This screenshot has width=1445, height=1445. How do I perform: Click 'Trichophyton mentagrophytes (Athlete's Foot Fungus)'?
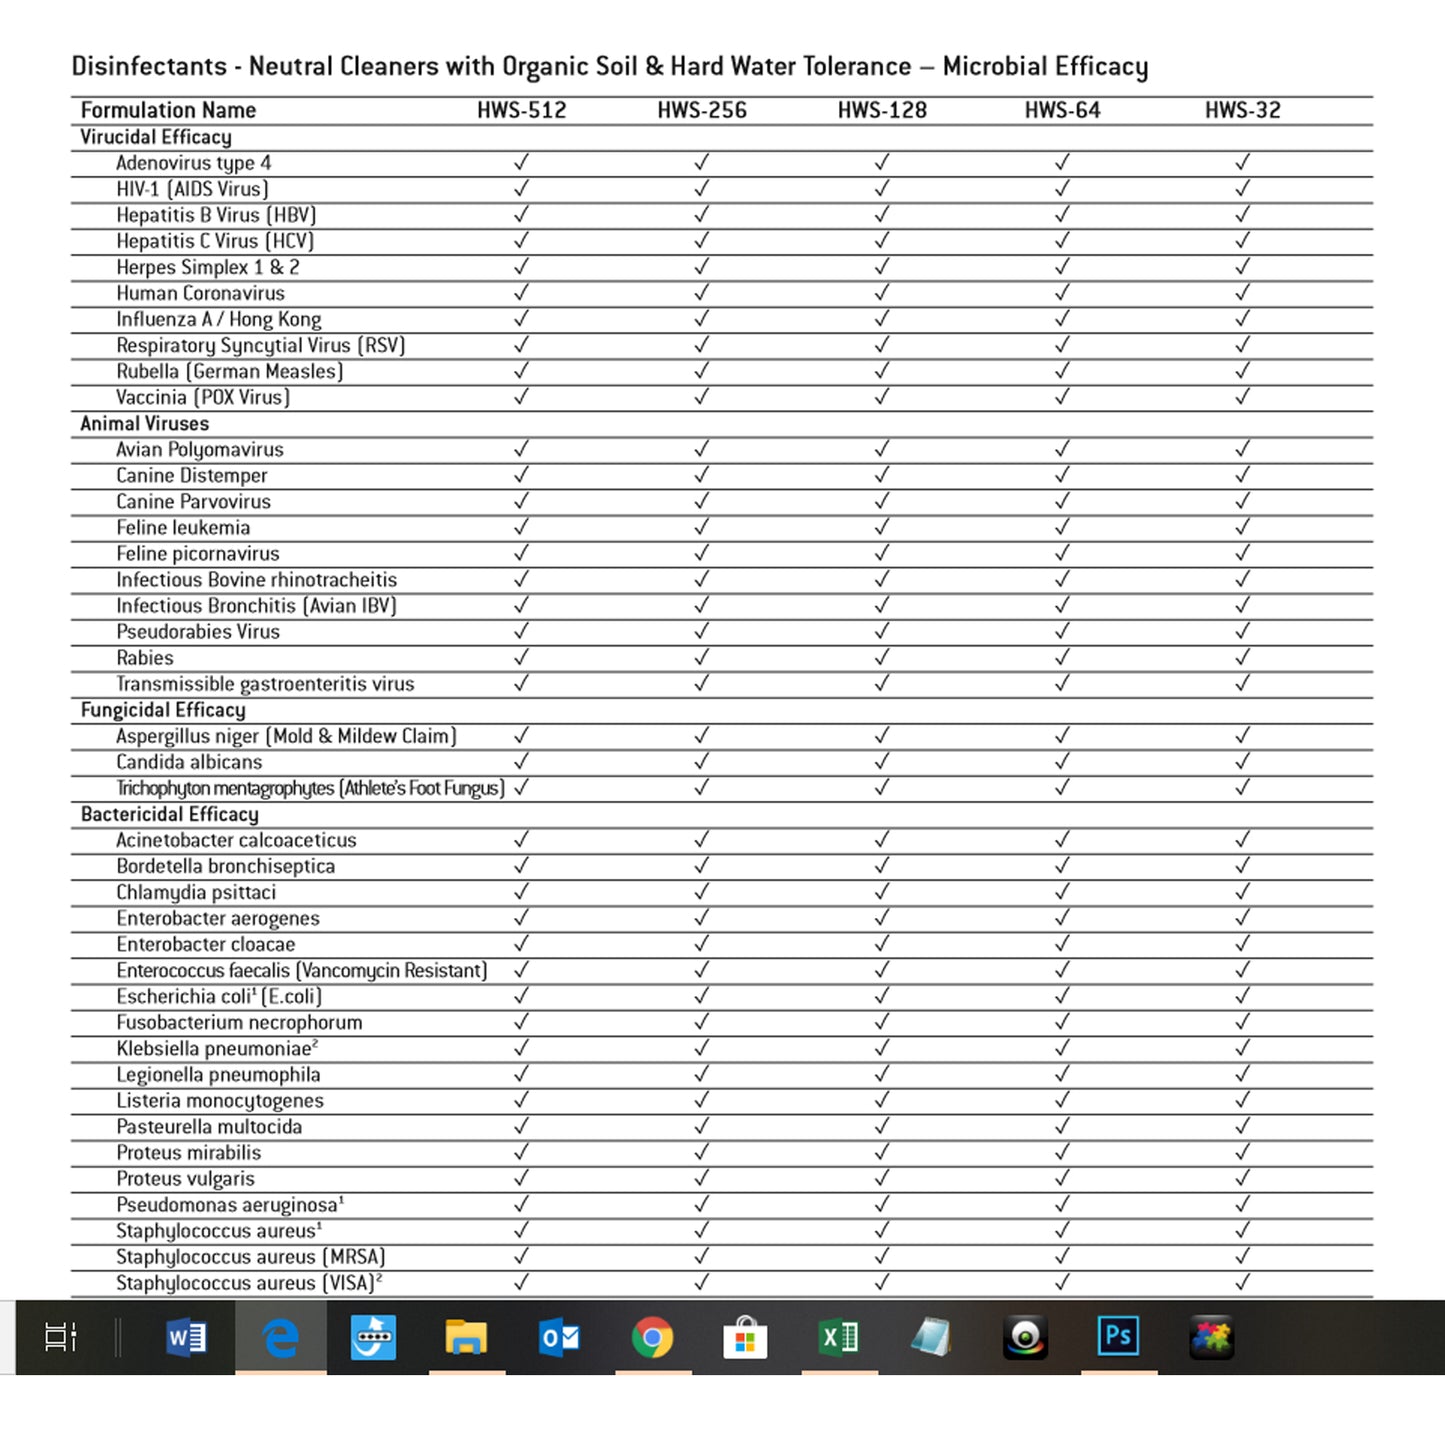pyautogui.click(x=311, y=788)
